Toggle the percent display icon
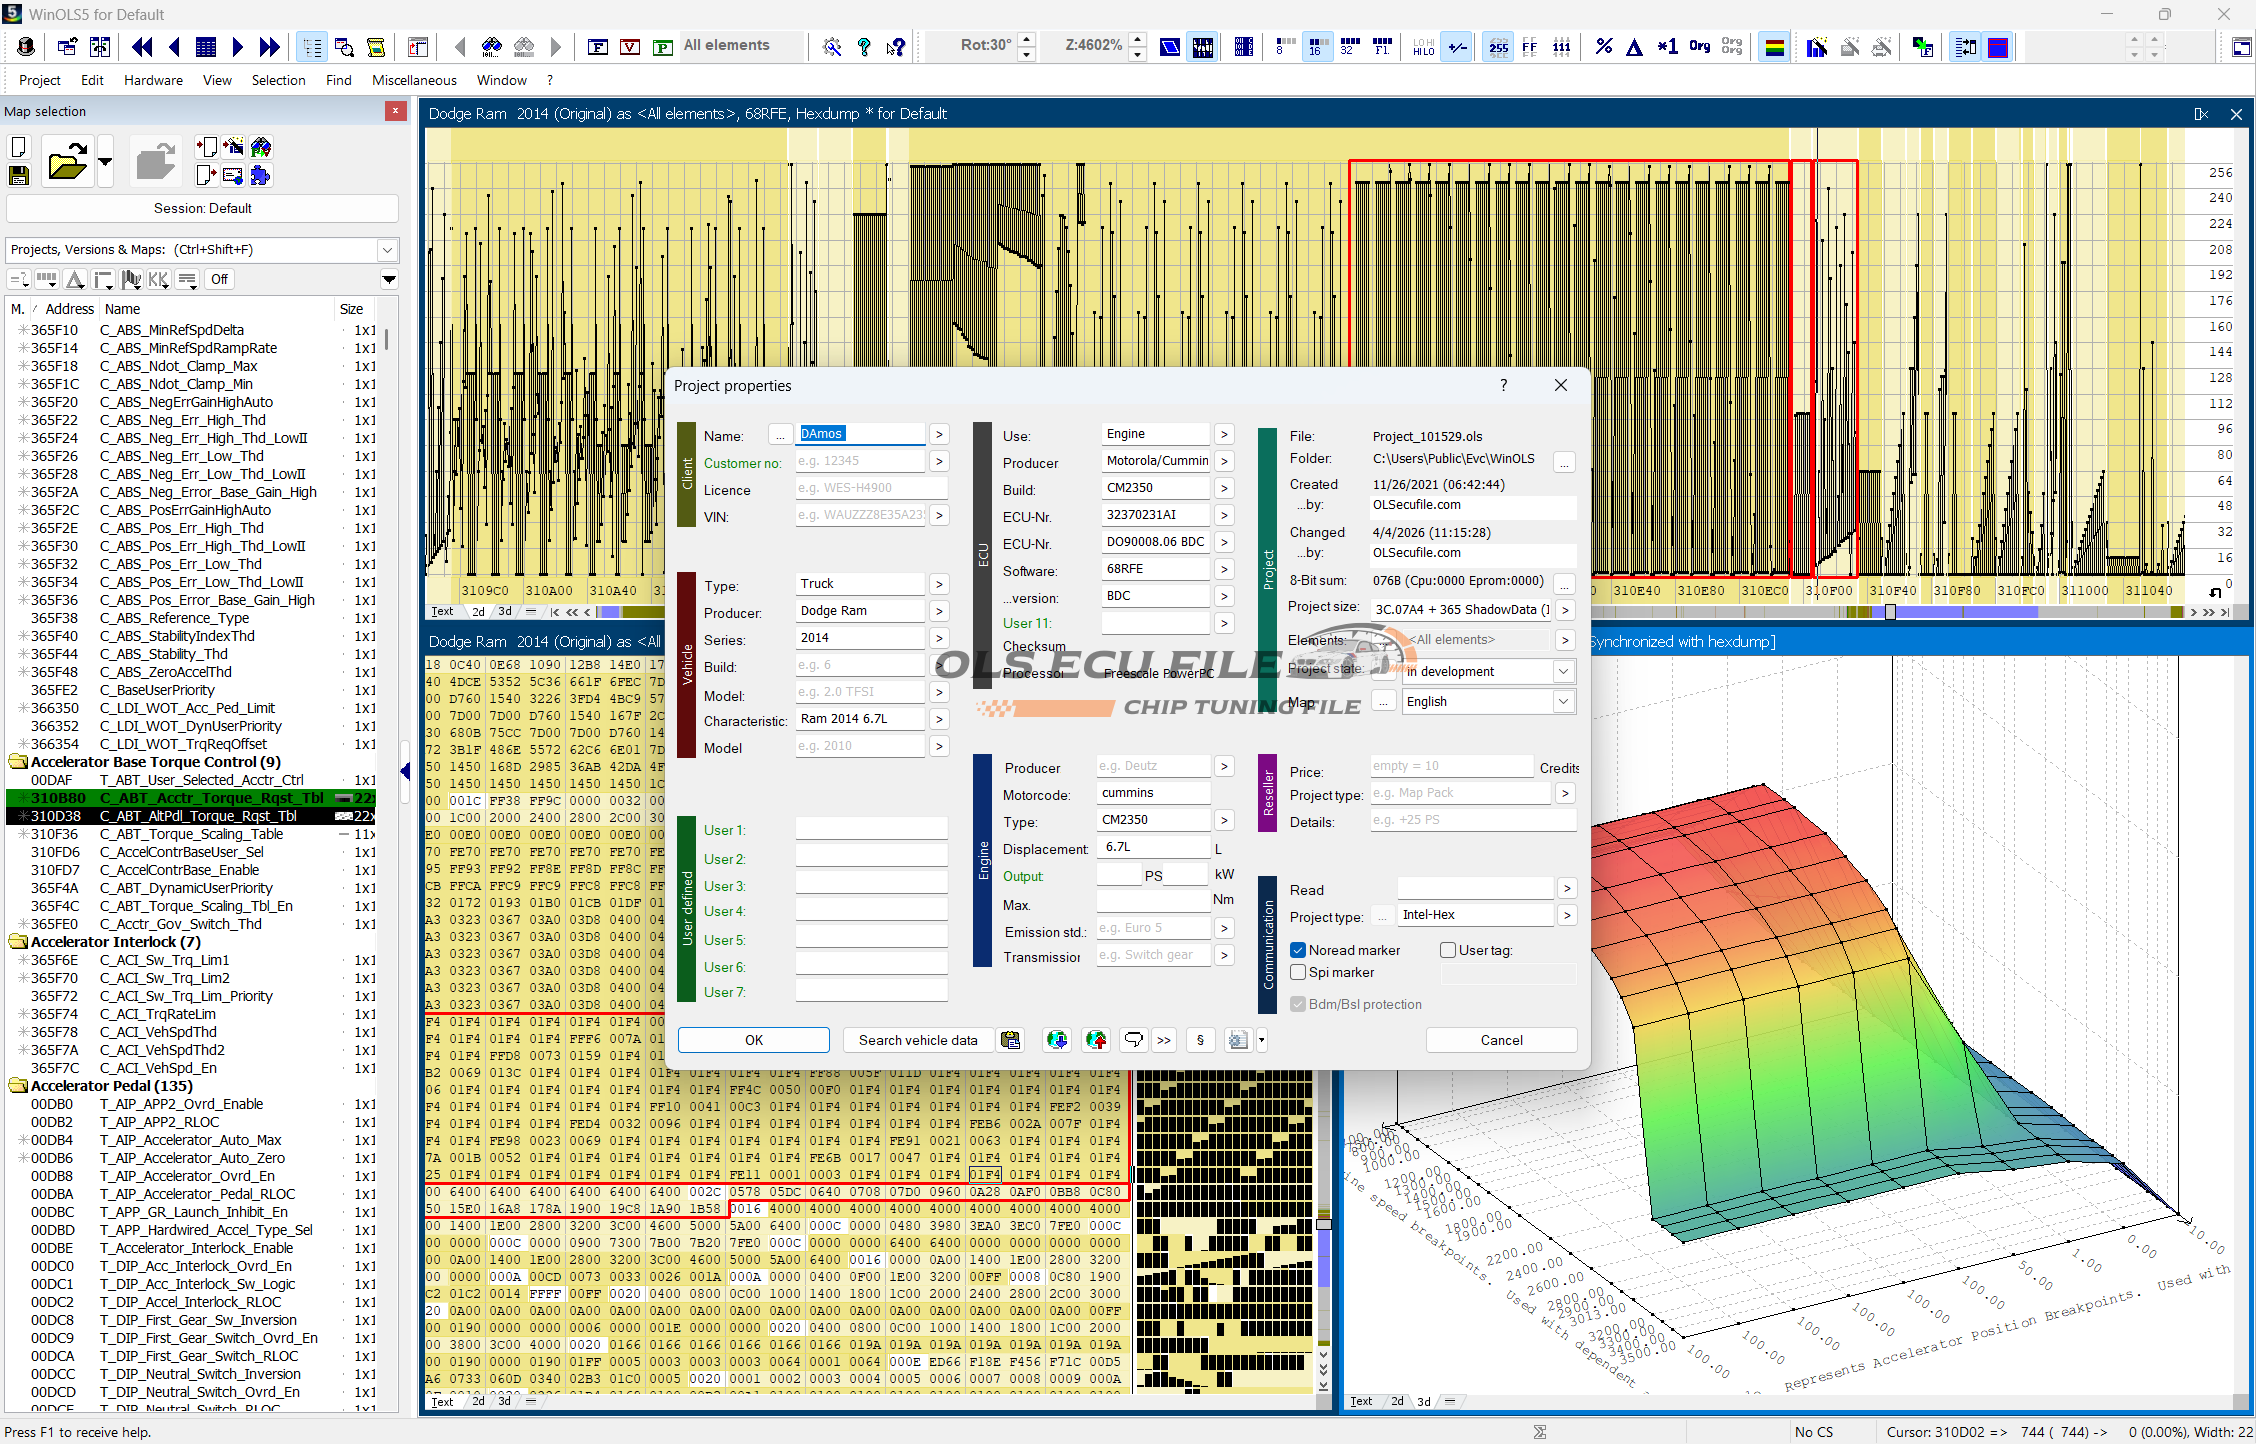 (1603, 47)
